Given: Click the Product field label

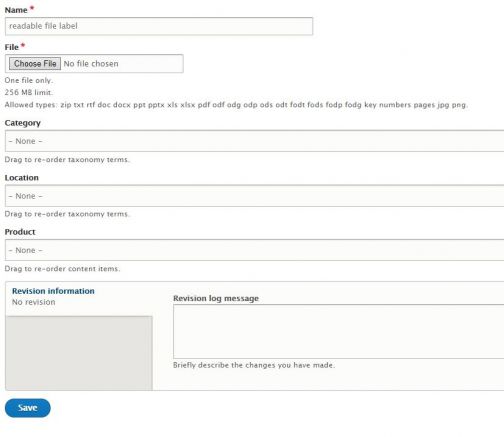Looking at the screenshot, I should [20, 232].
